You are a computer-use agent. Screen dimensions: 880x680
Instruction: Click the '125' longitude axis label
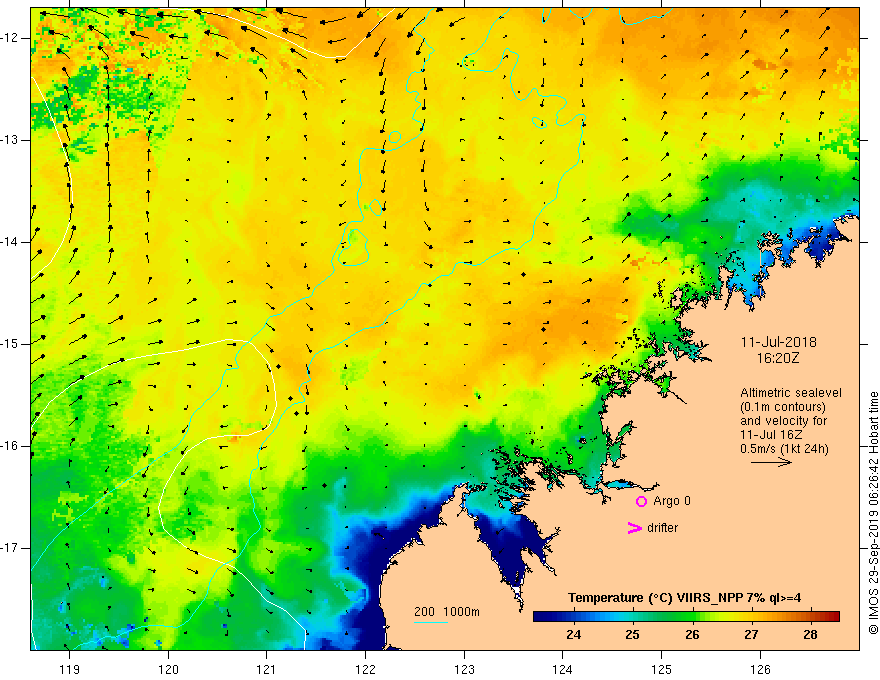pyautogui.click(x=662, y=669)
